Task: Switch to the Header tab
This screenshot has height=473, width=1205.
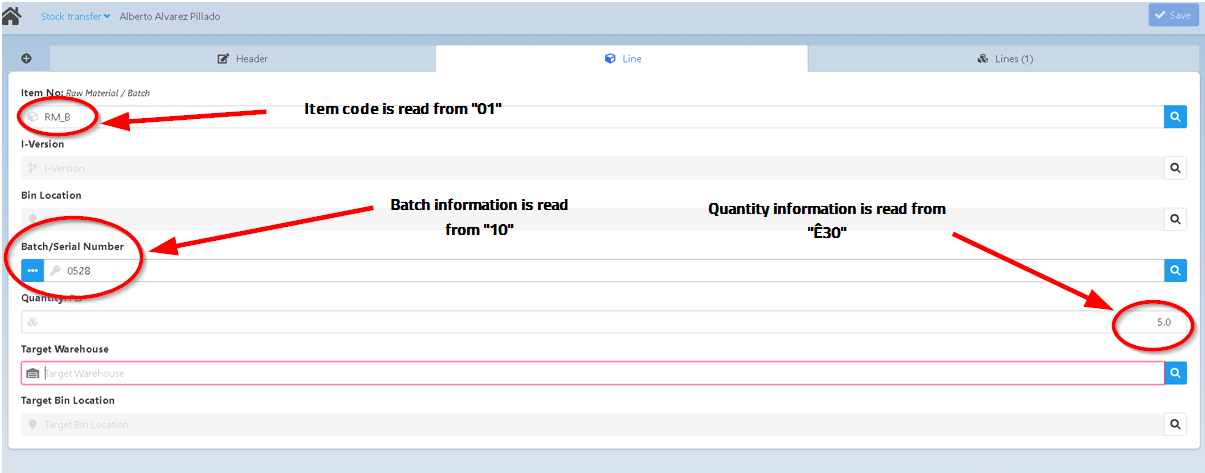Action: click(243, 59)
